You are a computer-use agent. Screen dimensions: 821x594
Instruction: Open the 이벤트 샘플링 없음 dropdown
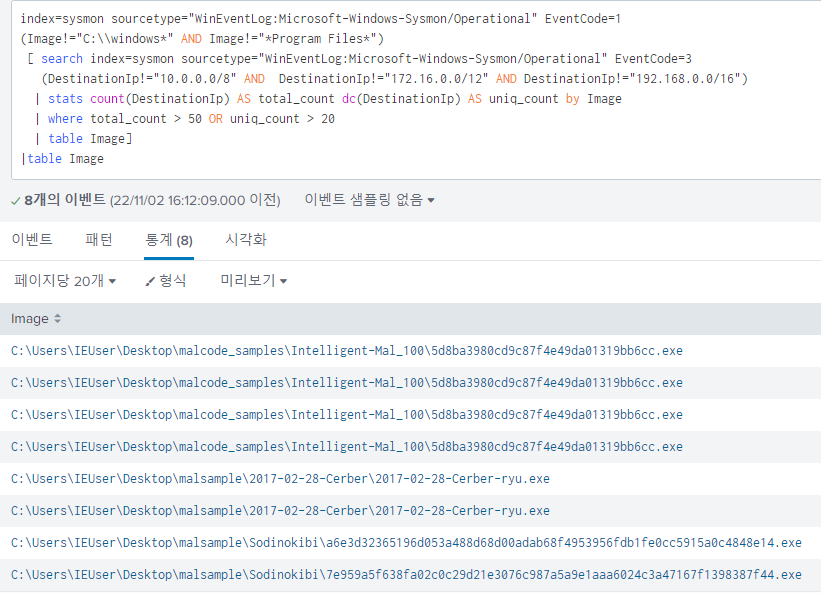(x=369, y=200)
